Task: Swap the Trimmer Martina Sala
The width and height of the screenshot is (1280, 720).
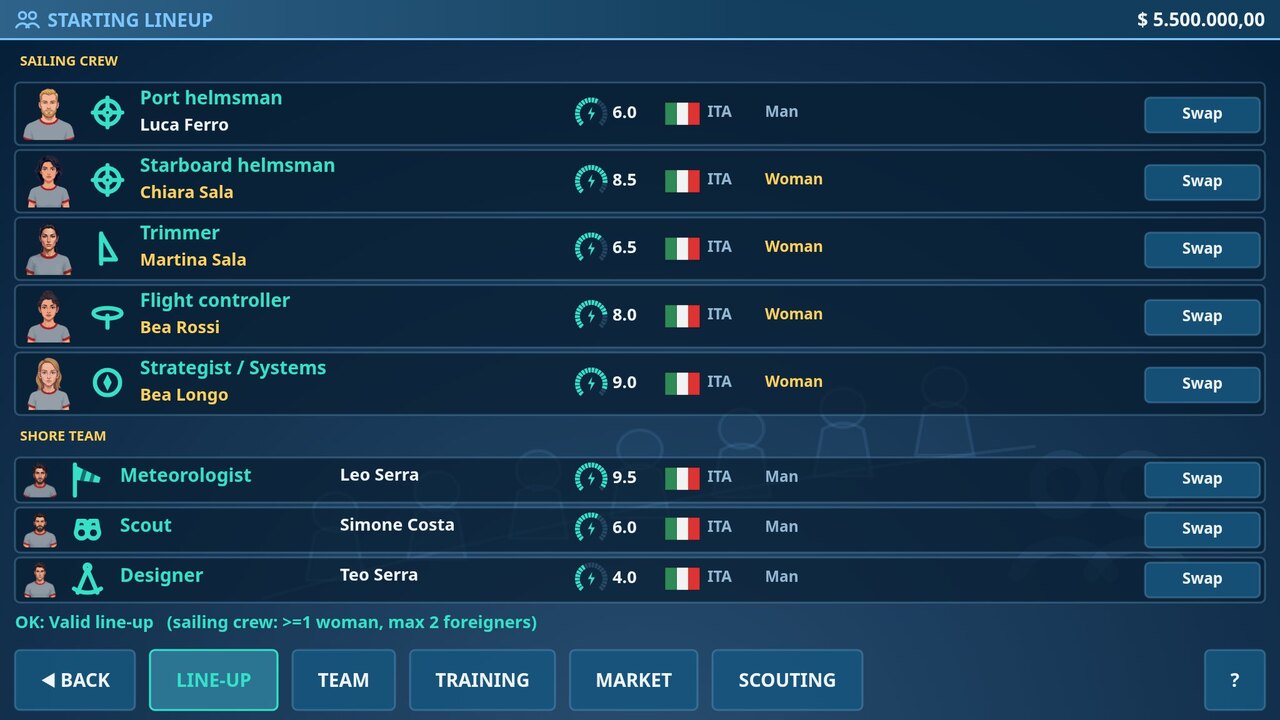Action: click(1202, 249)
